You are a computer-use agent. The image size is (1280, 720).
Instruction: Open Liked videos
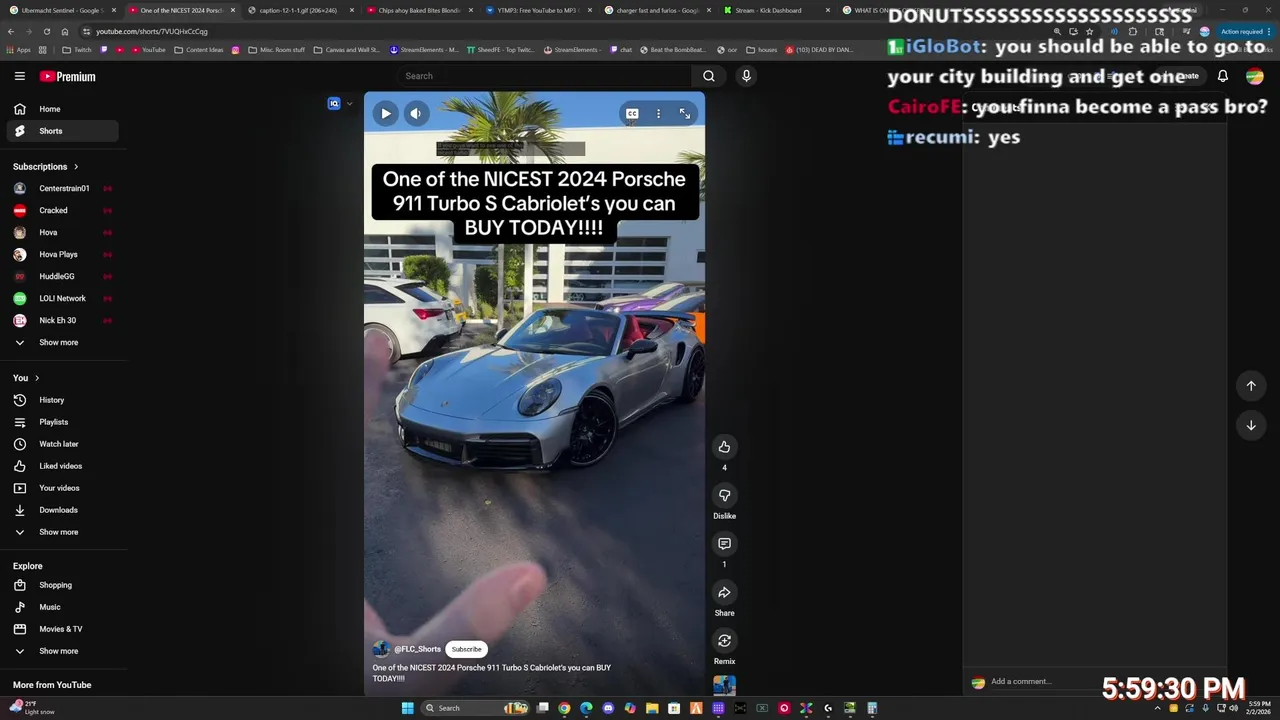(x=62, y=466)
